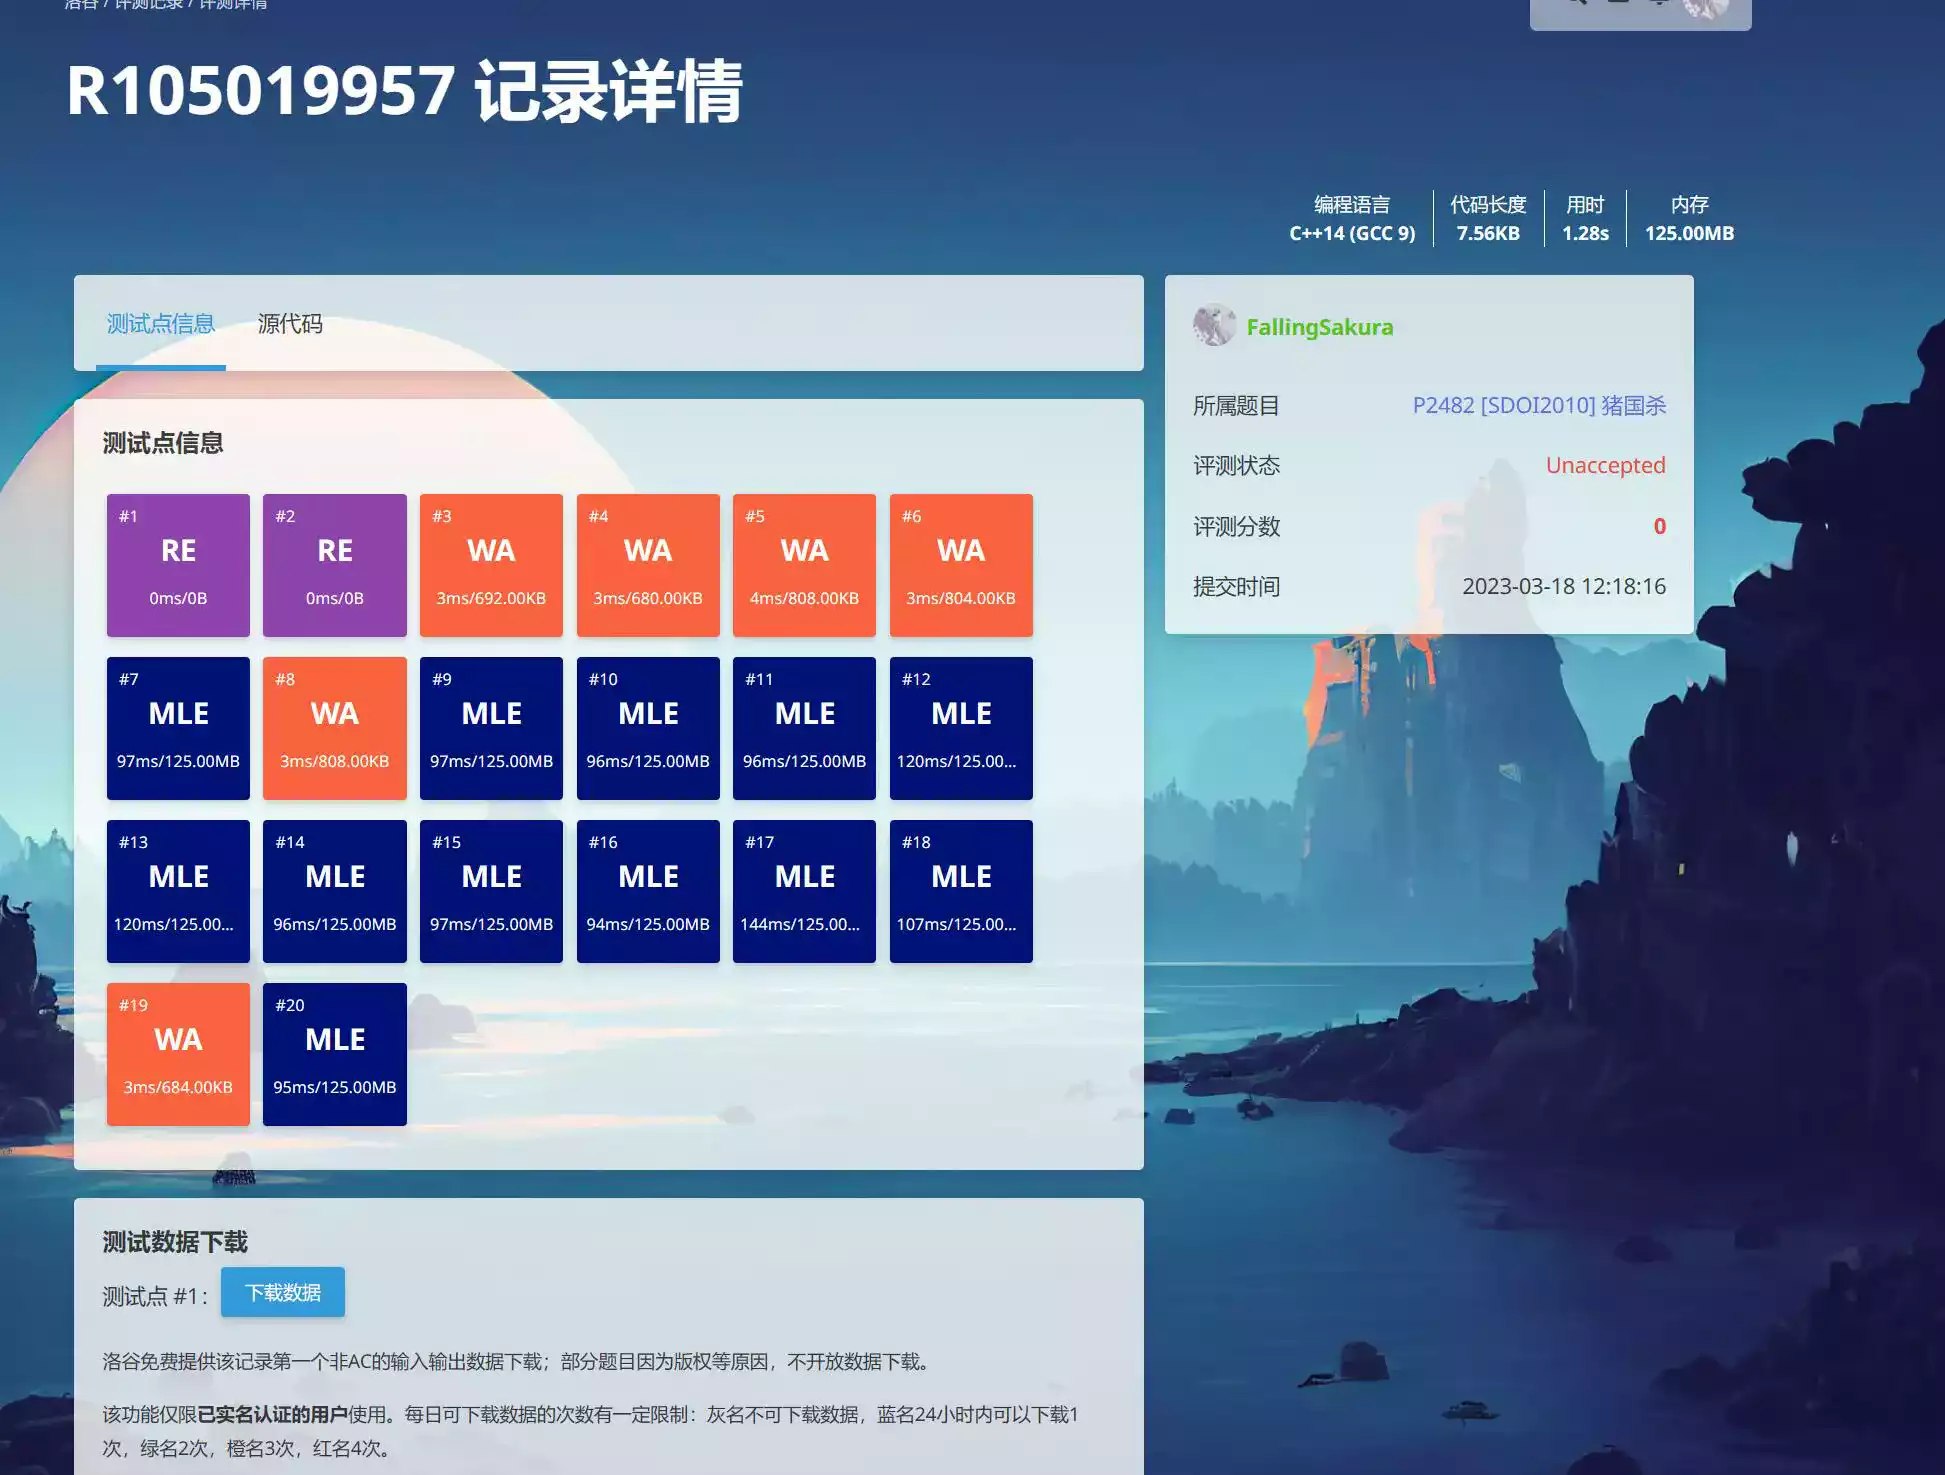Open test point #20 MLE result
Screen dimensions: 1945x1475
(335, 1054)
